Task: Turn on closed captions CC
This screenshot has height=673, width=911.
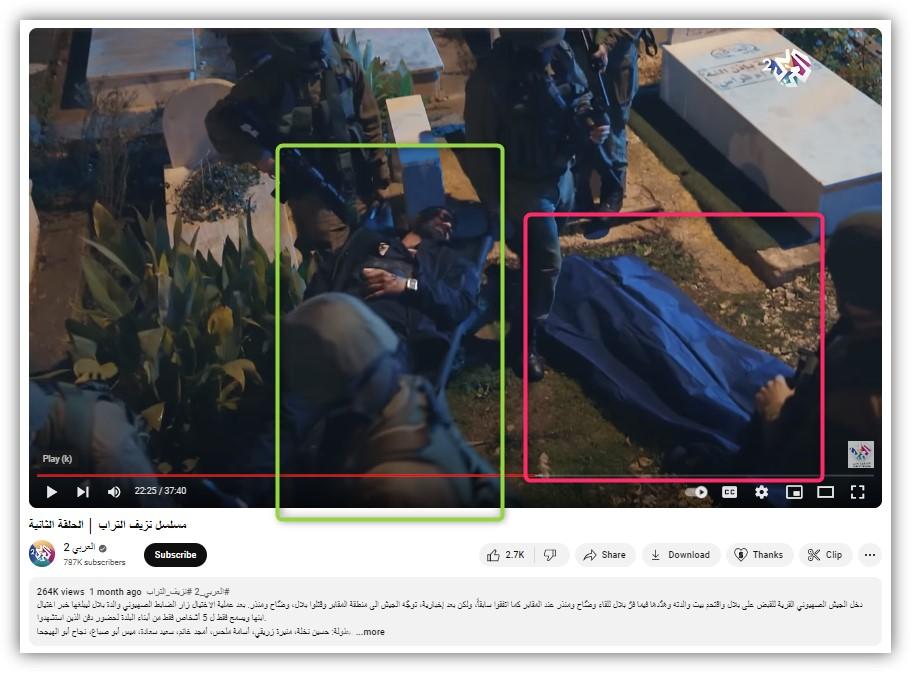Action: pyautogui.click(x=729, y=492)
